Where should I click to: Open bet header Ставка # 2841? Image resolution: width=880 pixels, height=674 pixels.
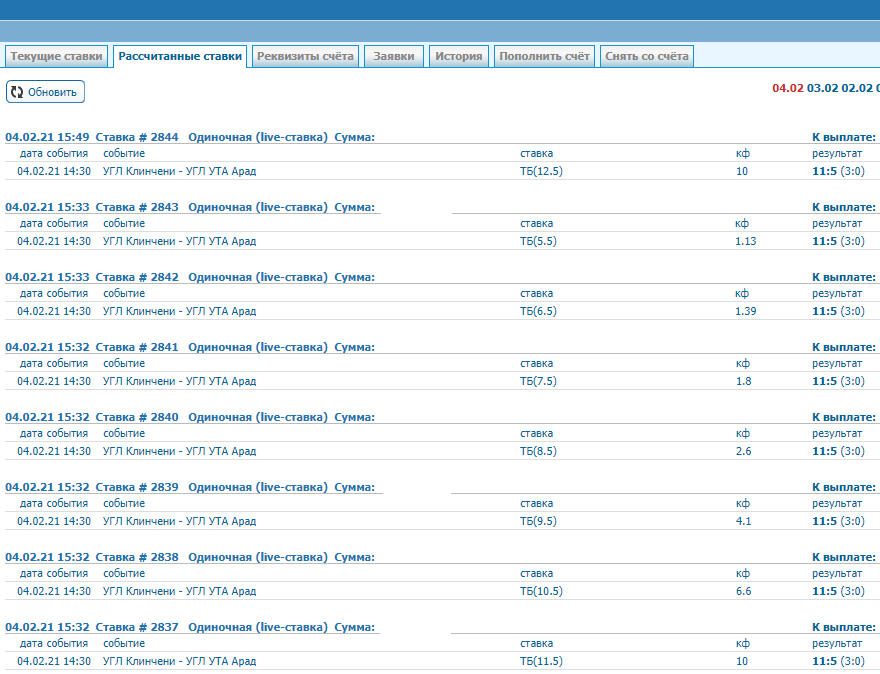click(137, 347)
